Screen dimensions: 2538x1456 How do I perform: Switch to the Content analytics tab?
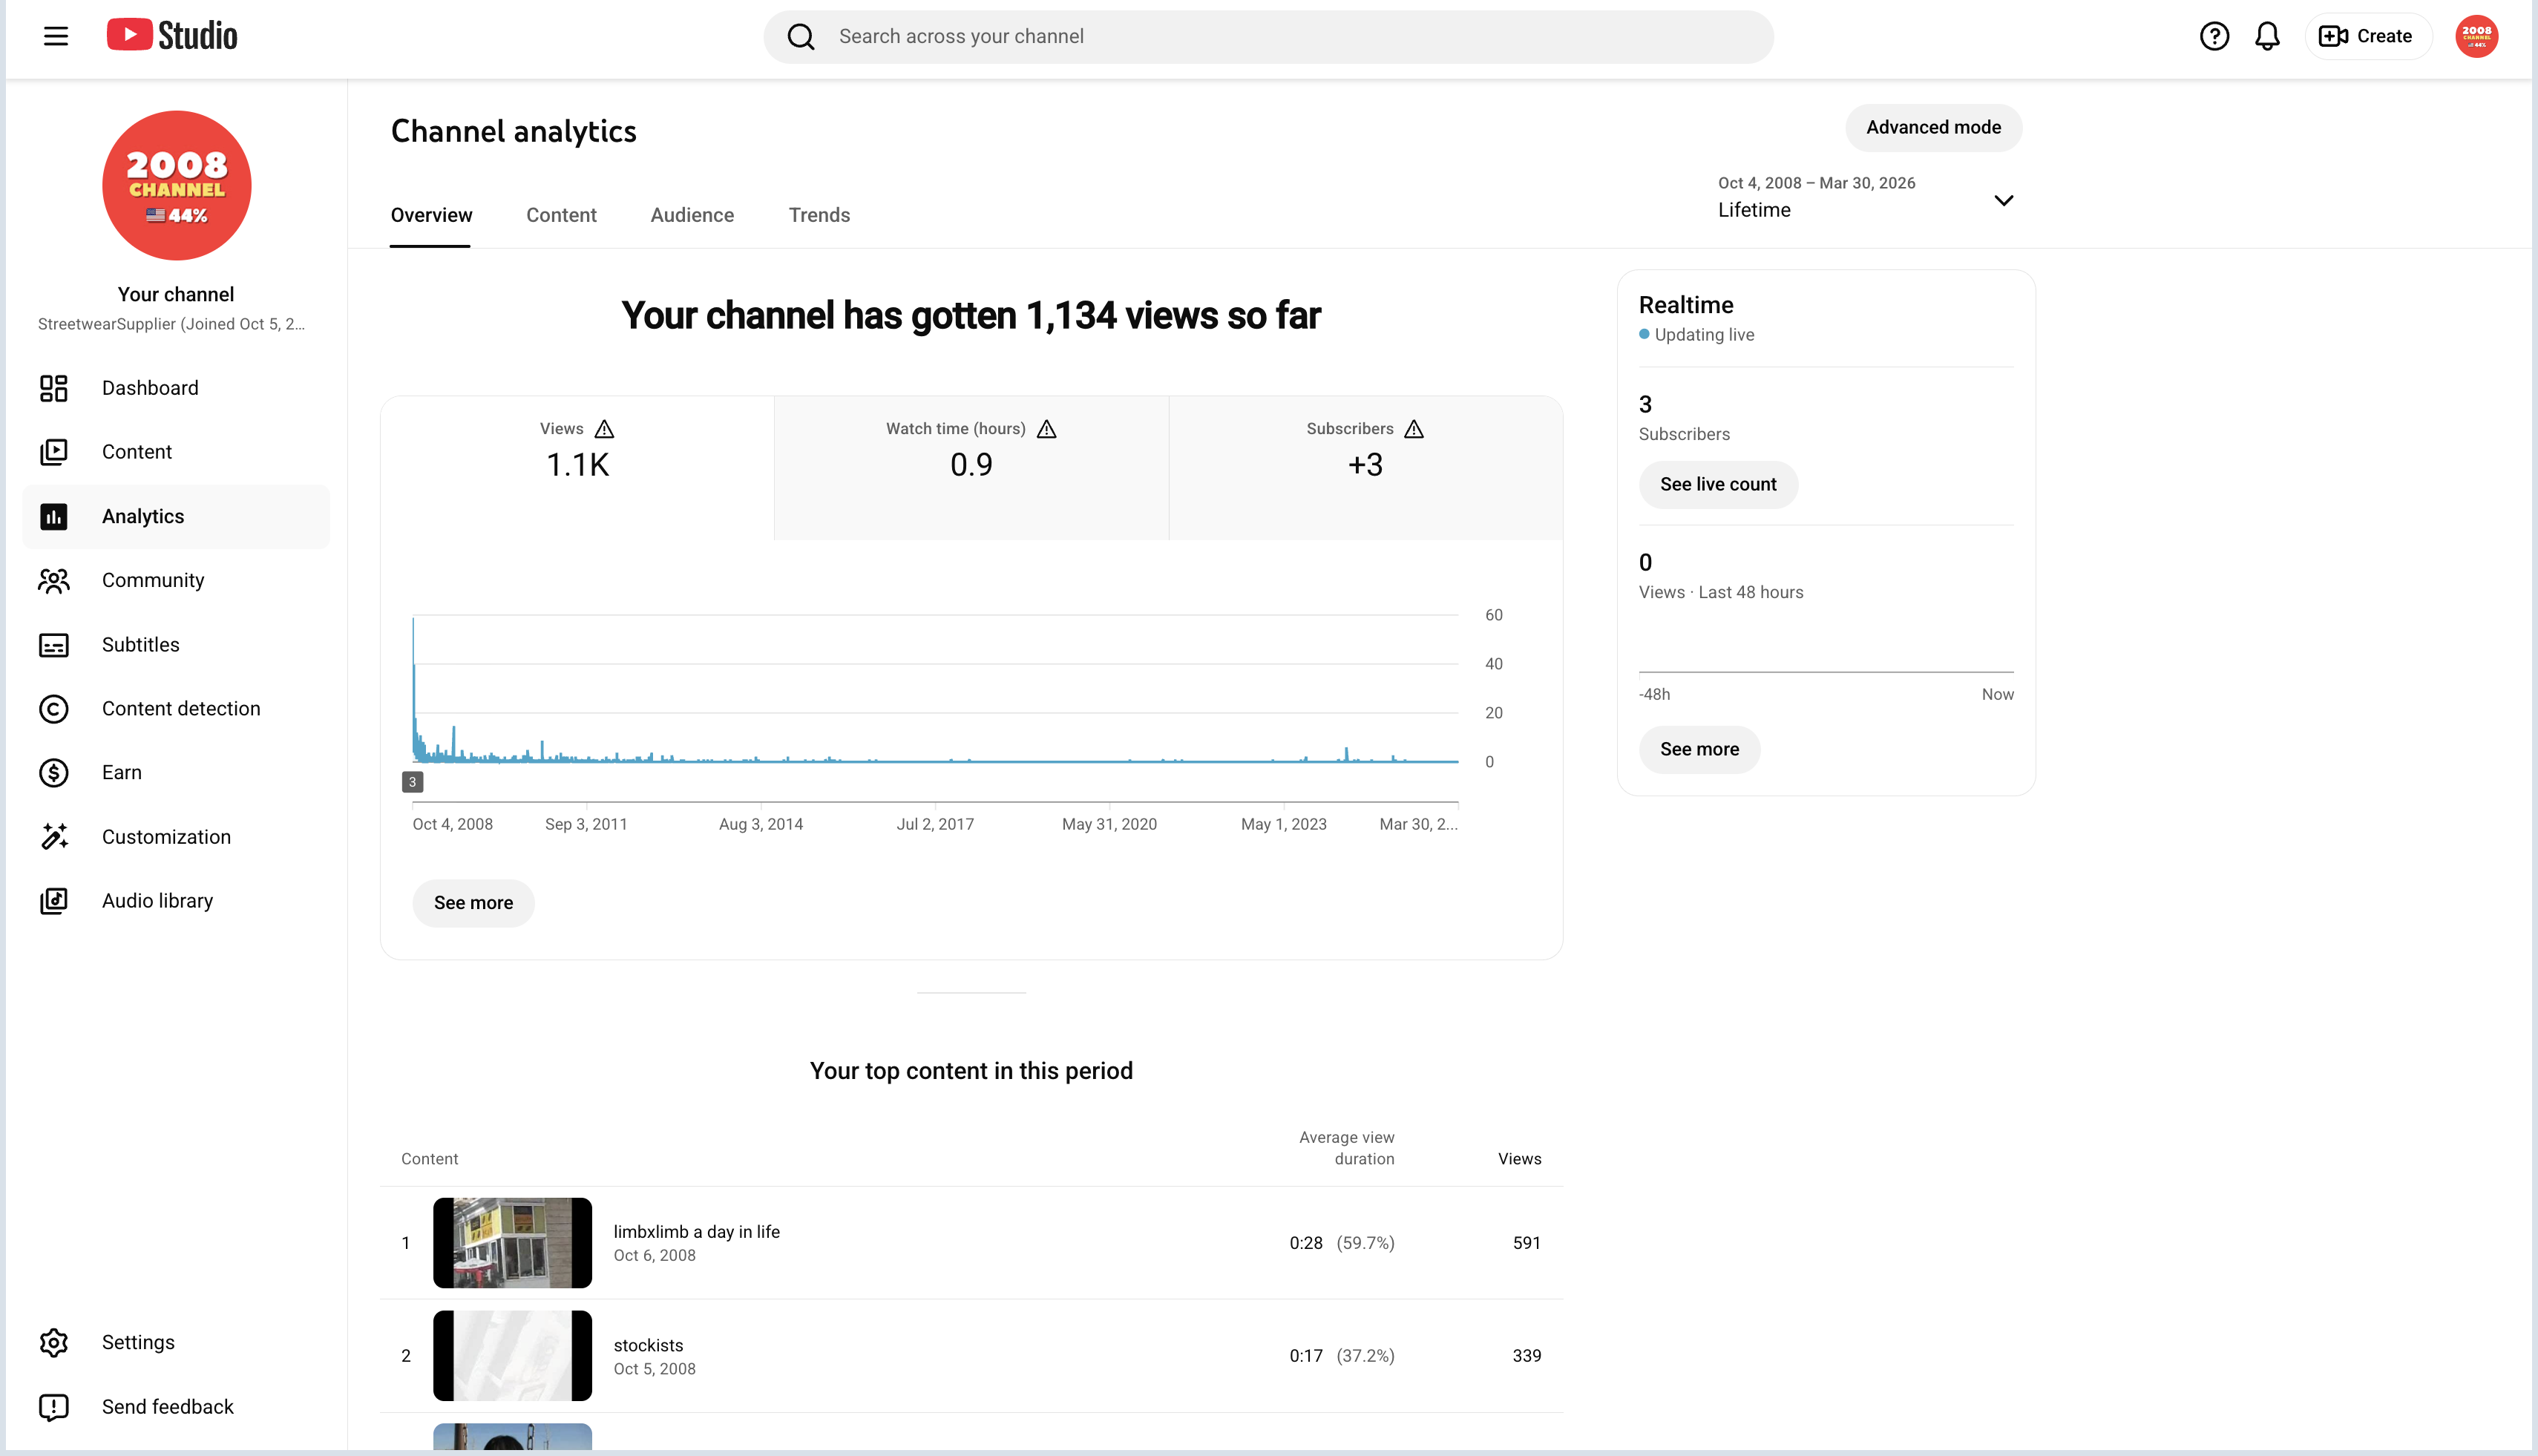[561, 215]
